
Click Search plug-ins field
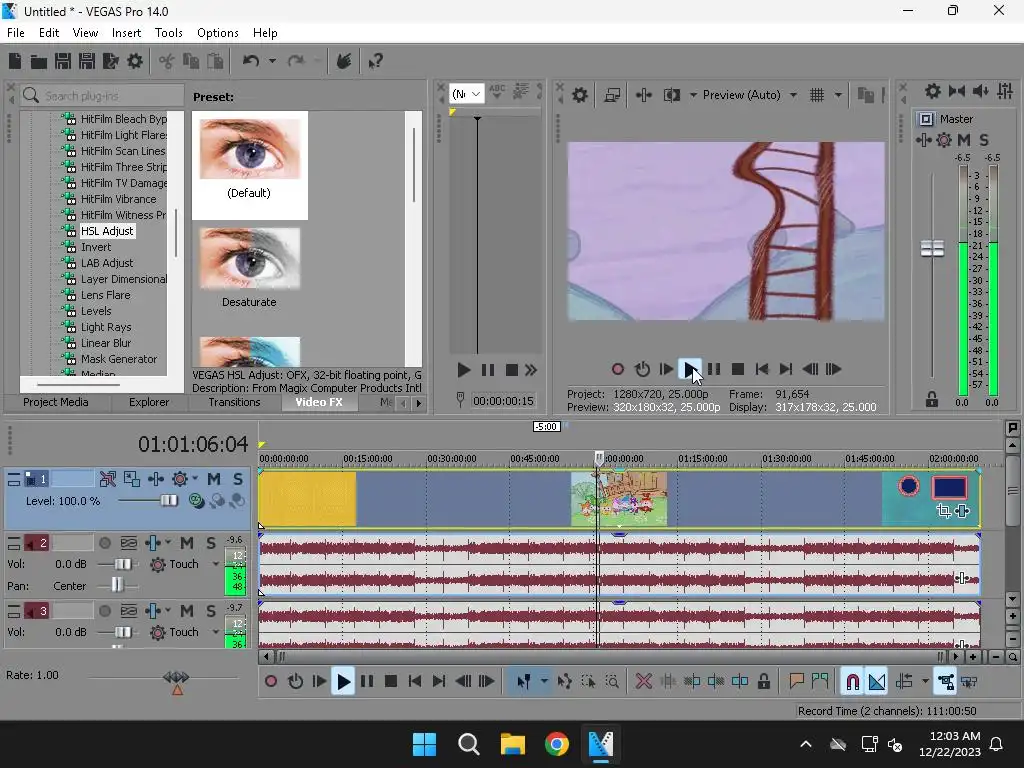102,96
